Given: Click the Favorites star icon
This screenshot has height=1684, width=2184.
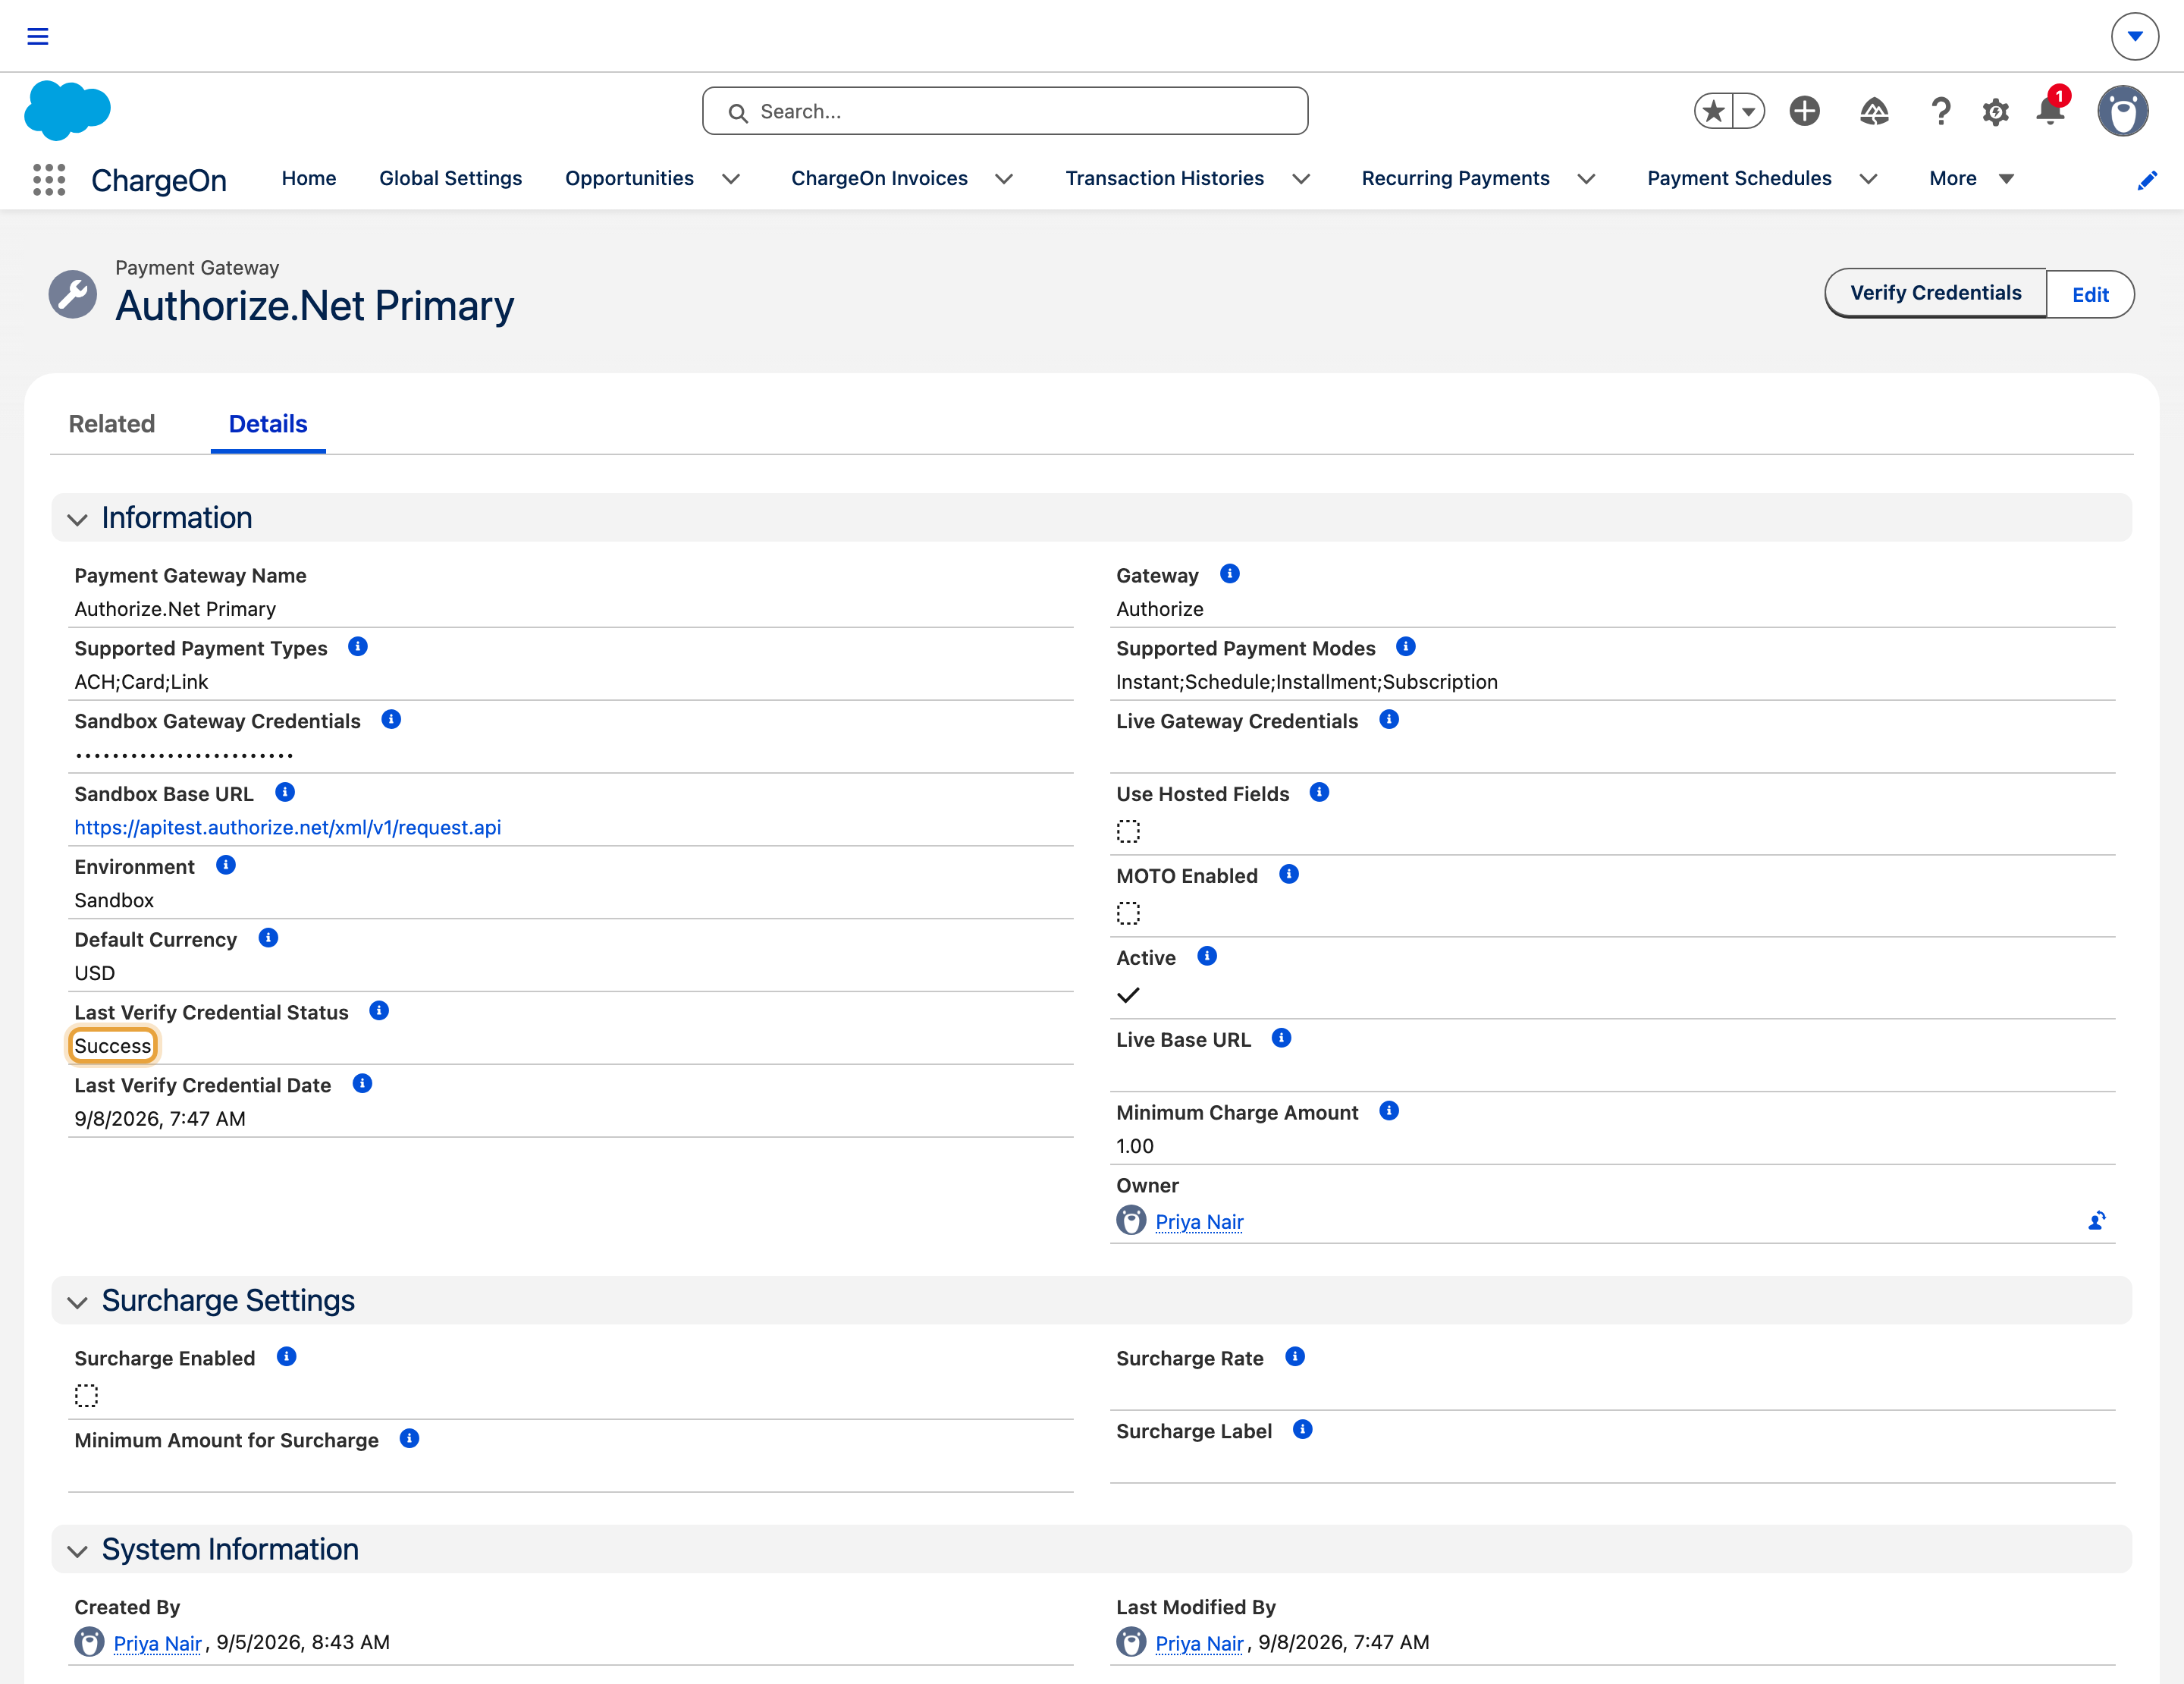Looking at the screenshot, I should pos(1714,111).
